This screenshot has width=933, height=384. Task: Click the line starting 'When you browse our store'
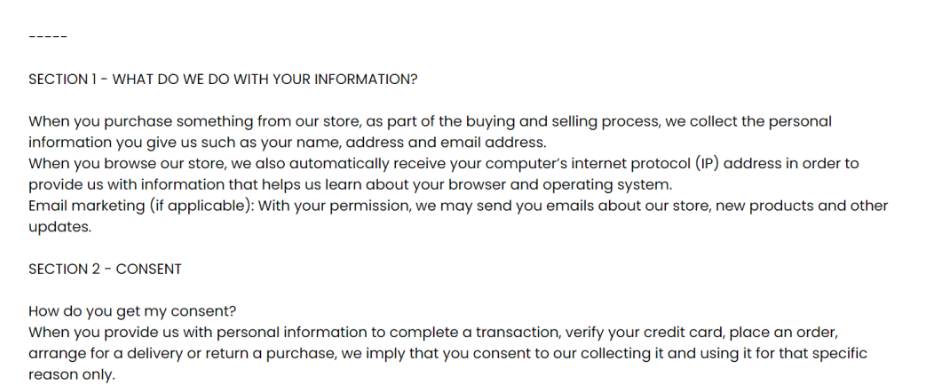[443, 163]
